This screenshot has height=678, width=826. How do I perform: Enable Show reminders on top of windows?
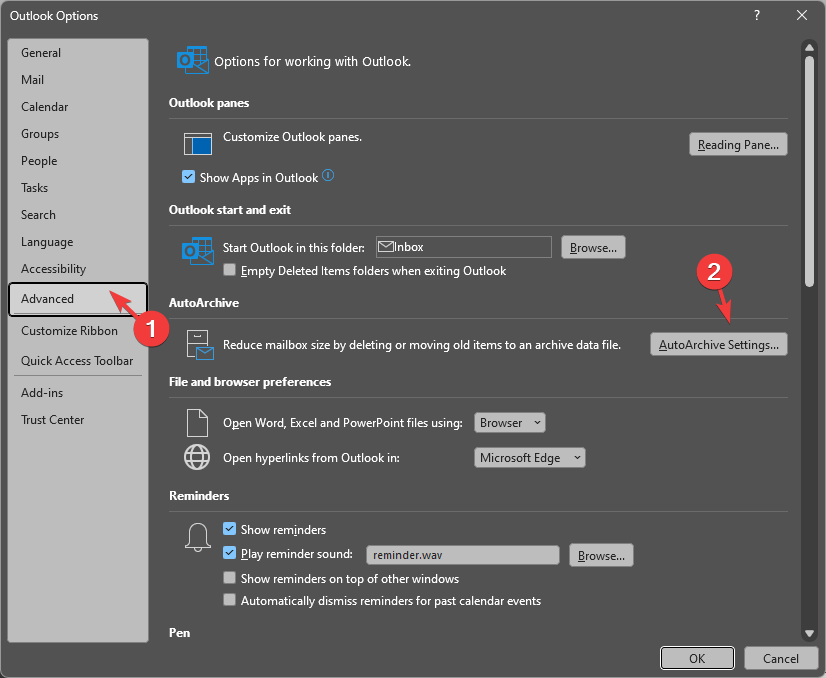(x=230, y=579)
